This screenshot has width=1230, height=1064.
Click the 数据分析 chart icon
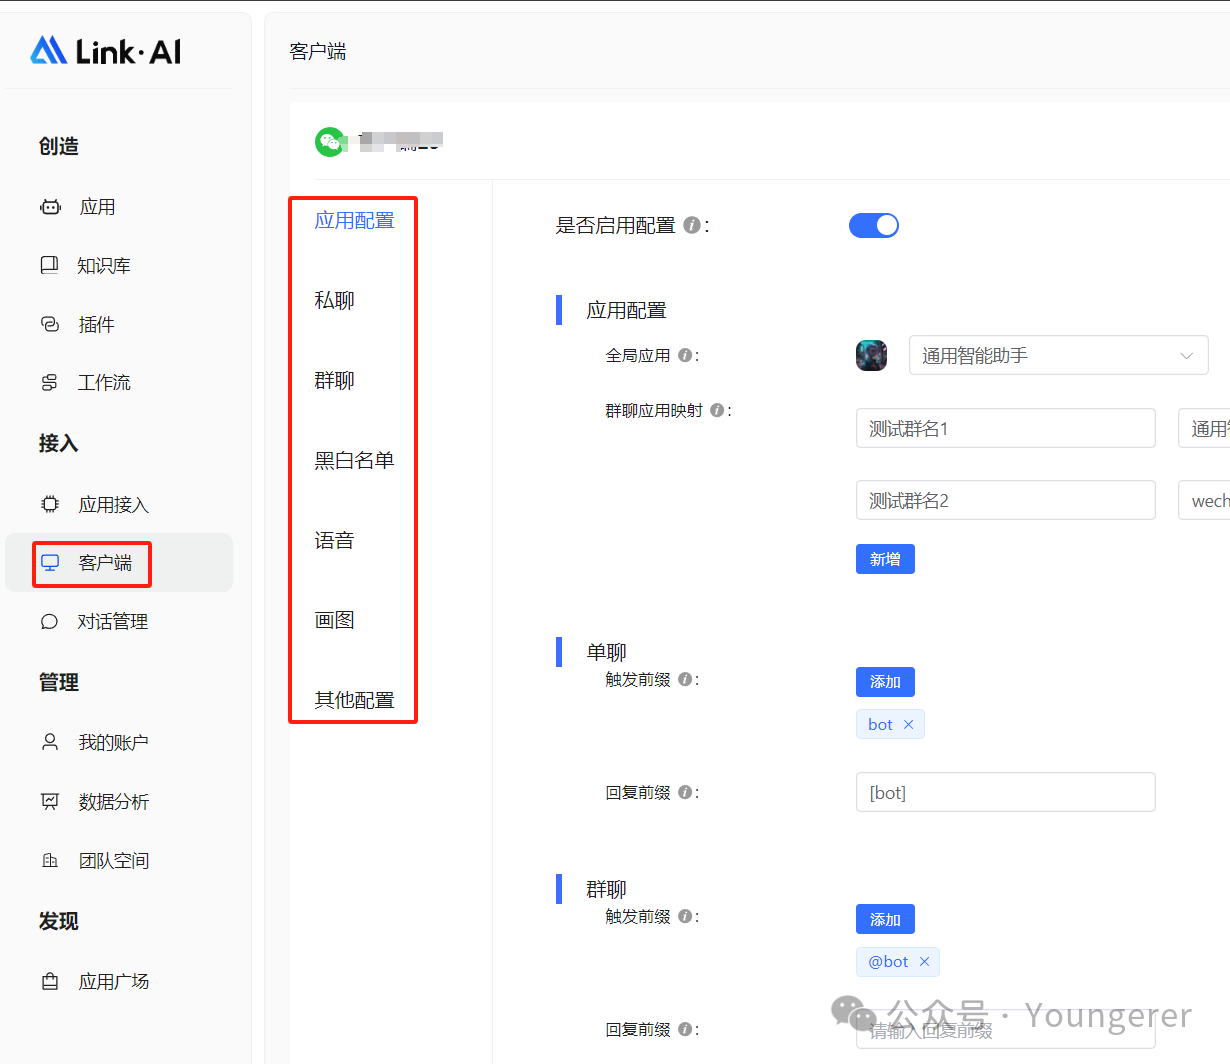pos(50,801)
